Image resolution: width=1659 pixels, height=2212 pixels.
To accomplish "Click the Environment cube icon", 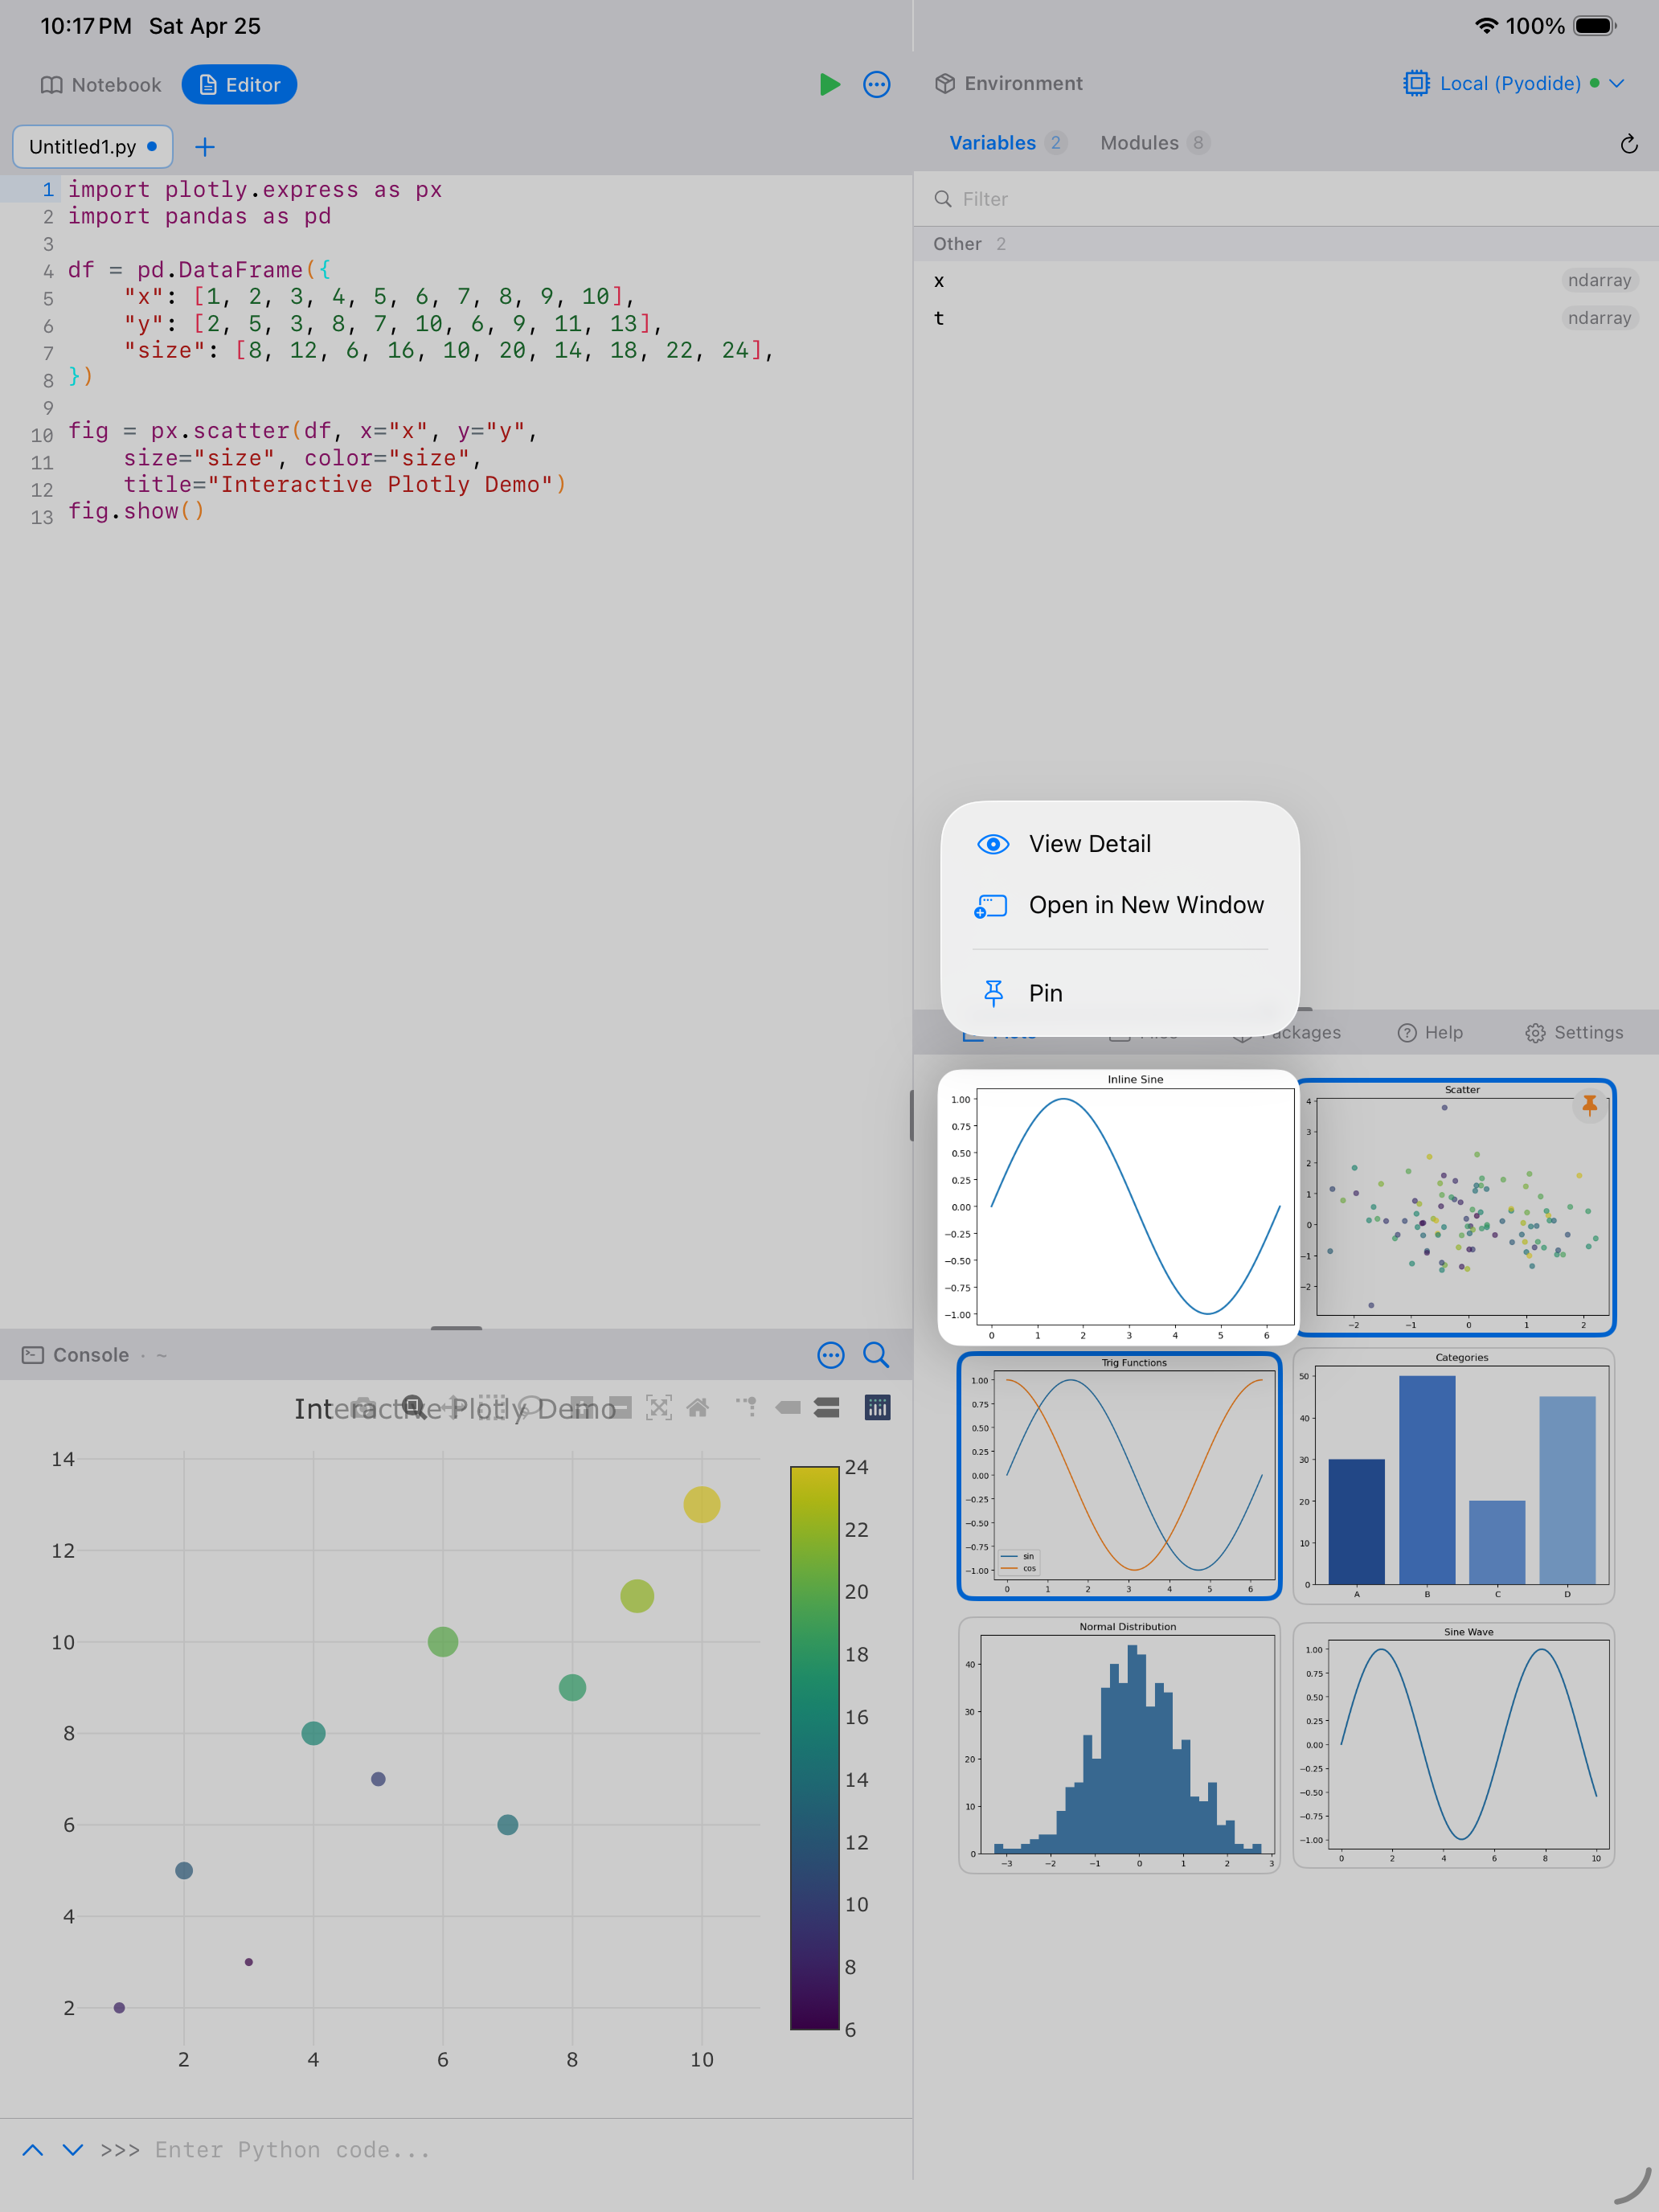I will 945,84.
